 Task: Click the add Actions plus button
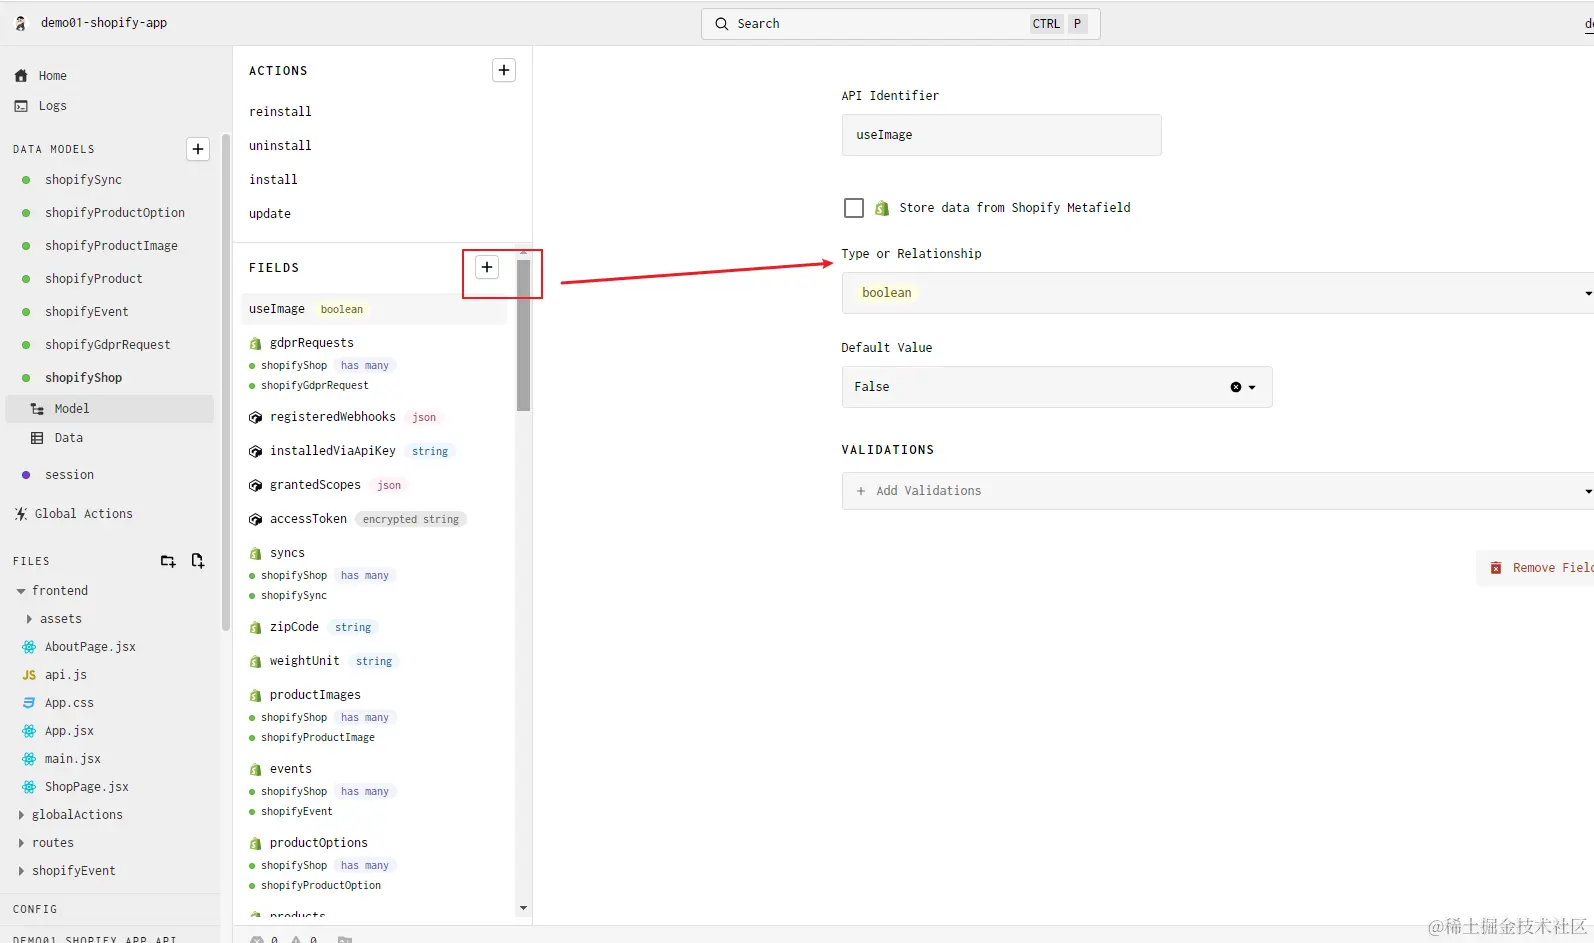504,70
